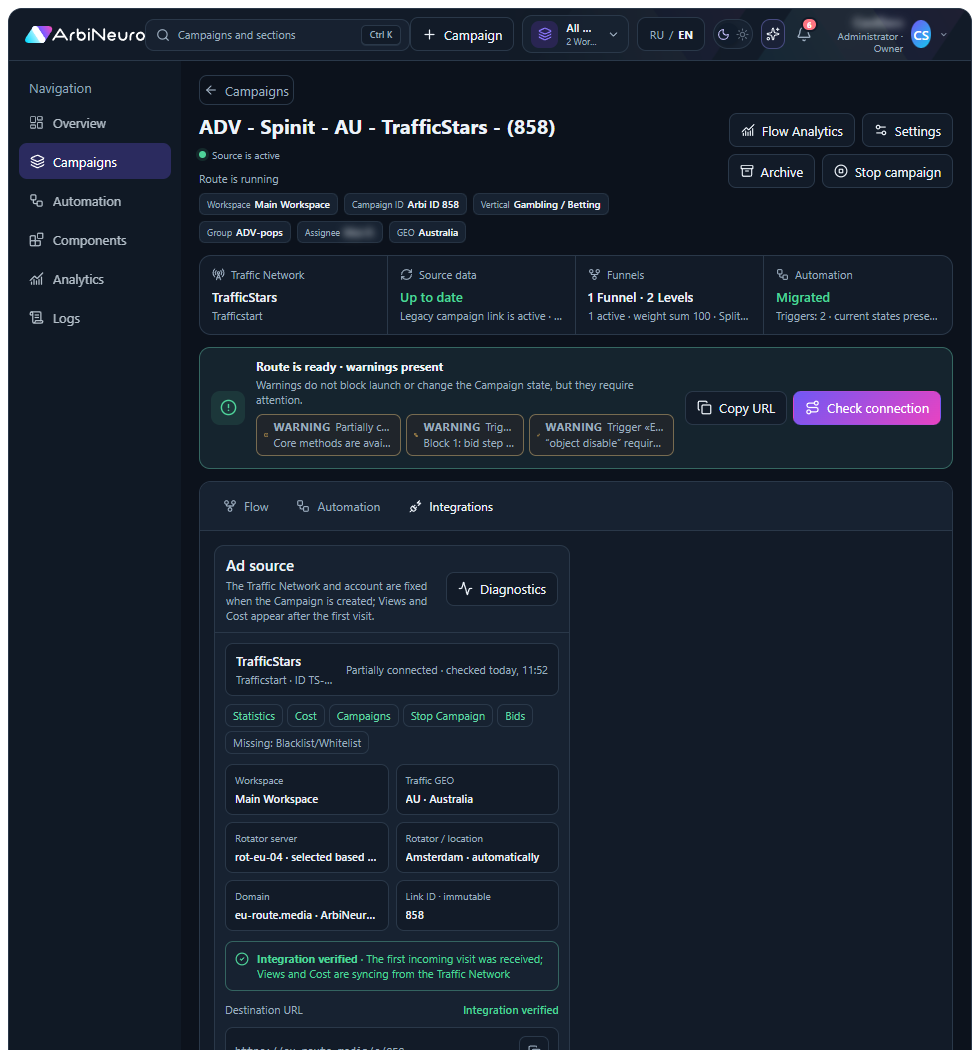Viewport: 980px width, 1050px height.
Task: Click the Rotator location Amsterdam field
Action: click(477, 848)
